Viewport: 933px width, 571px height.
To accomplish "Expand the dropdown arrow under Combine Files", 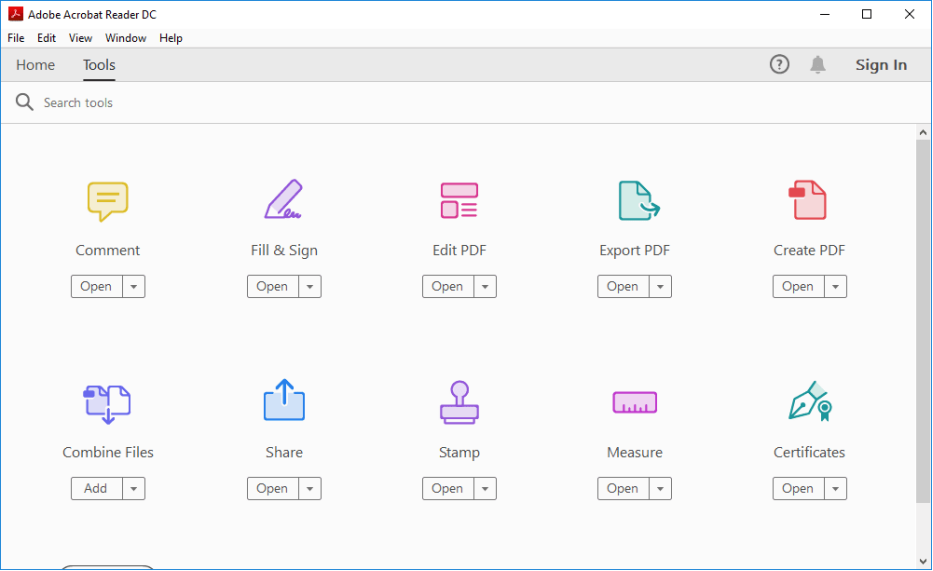I will [x=134, y=489].
